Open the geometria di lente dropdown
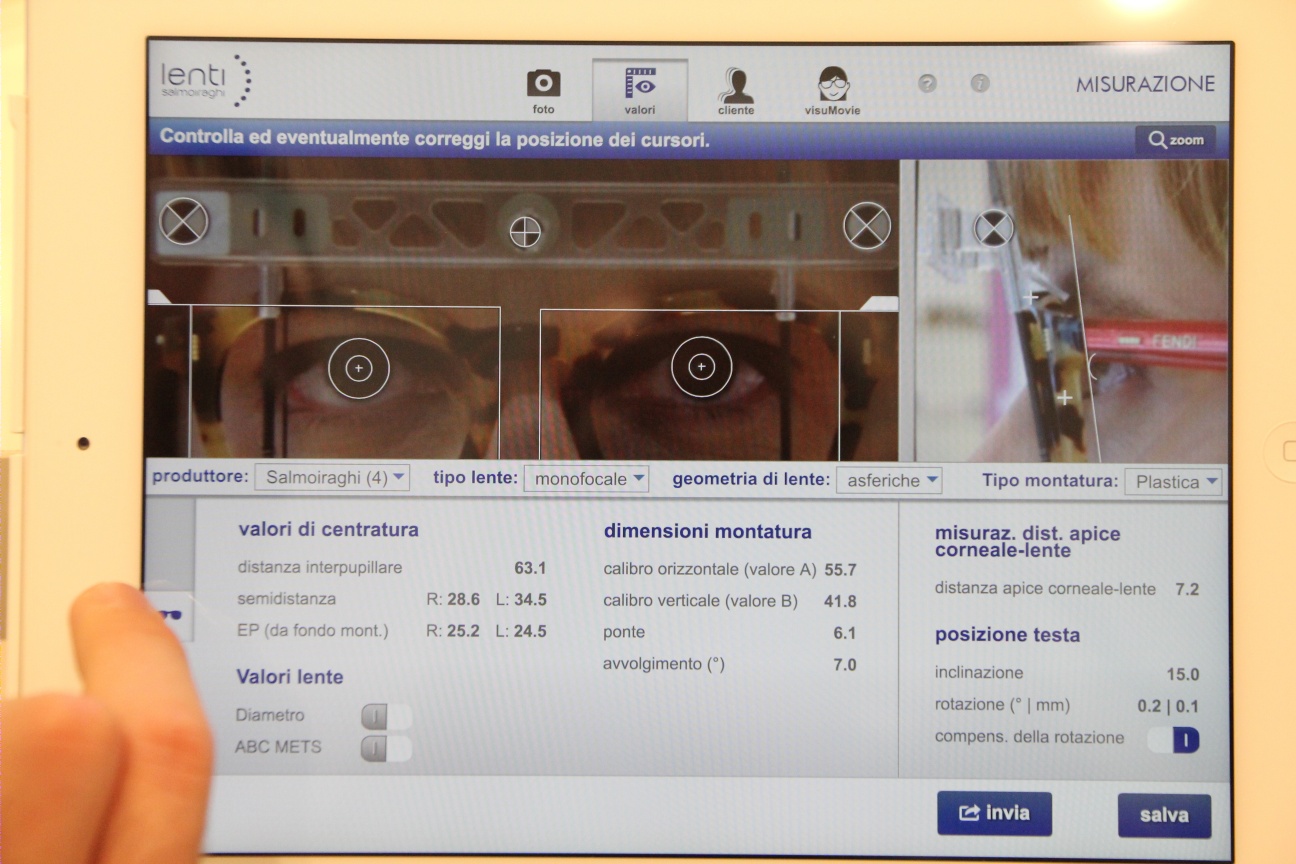1296x864 pixels. pos(889,480)
